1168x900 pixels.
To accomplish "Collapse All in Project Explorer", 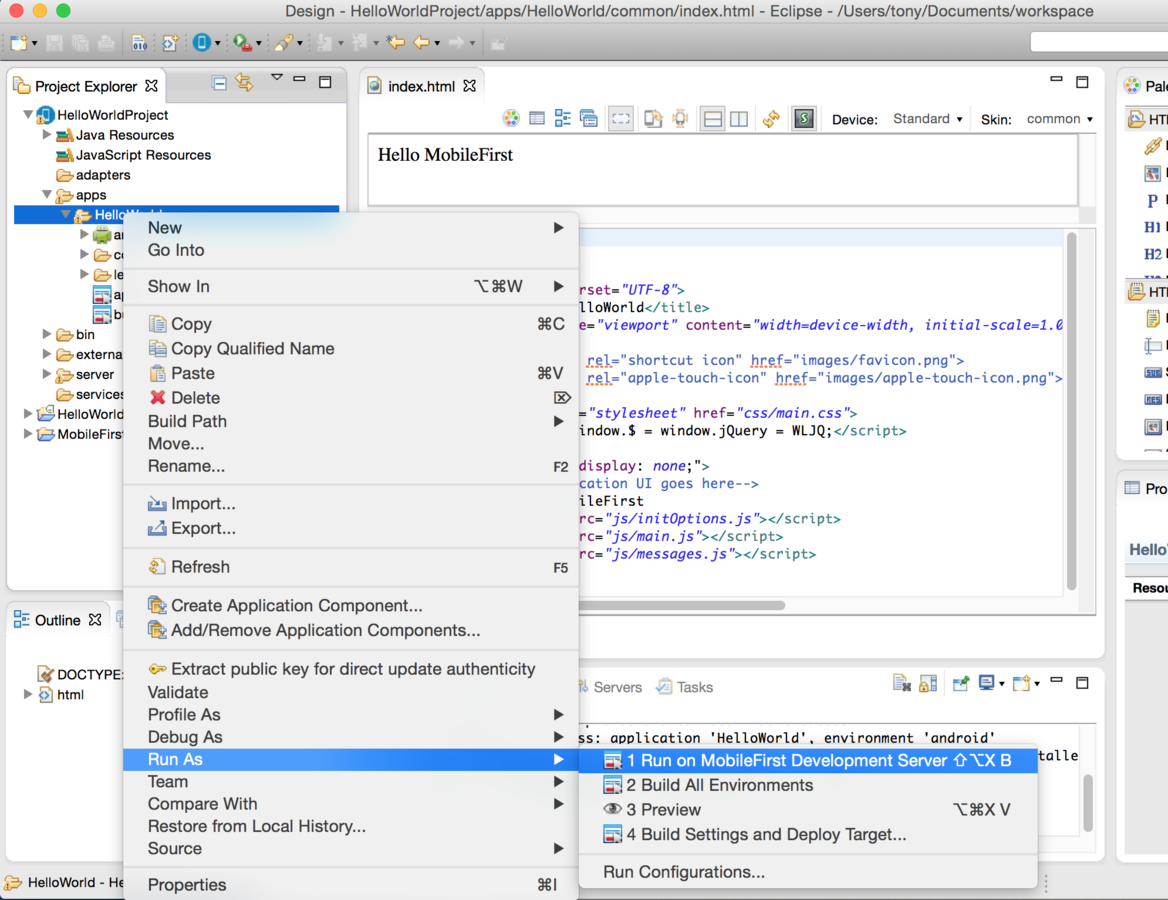I will pyautogui.click(x=219, y=83).
